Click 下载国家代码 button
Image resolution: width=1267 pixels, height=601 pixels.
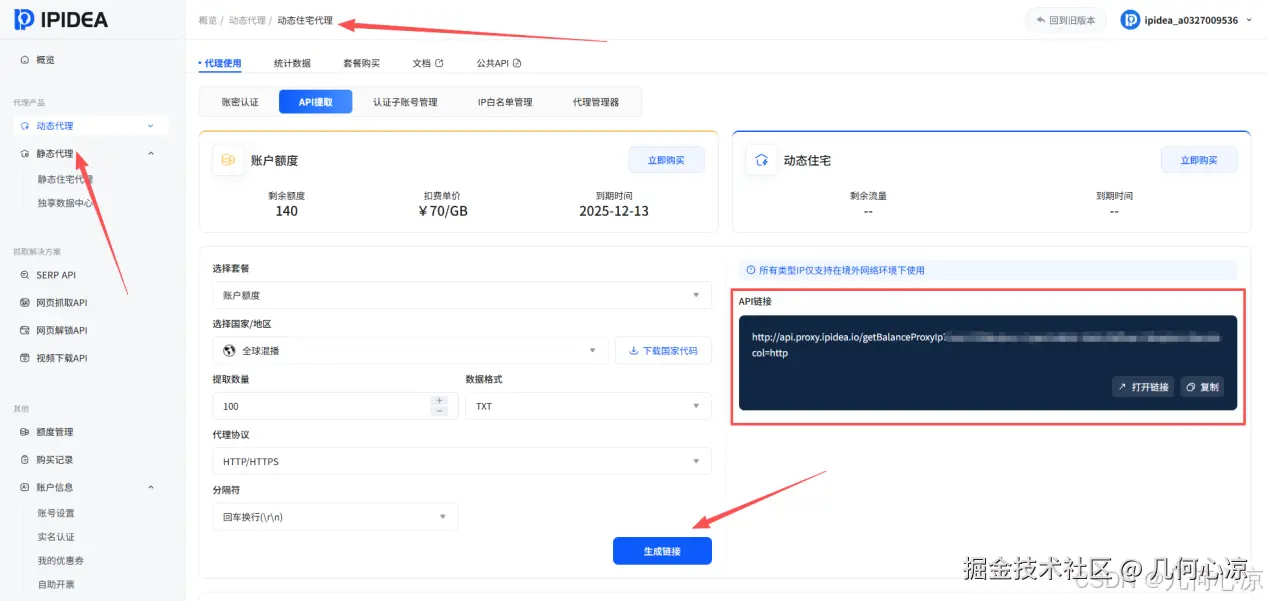[x=663, y=351]
